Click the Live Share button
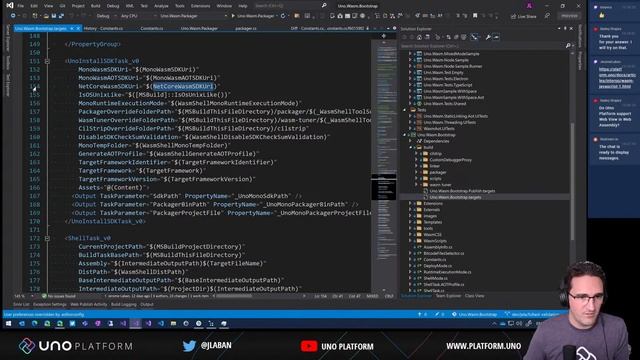Image resolution: width=640 pixels, height=360 pixels. (524, 16)
